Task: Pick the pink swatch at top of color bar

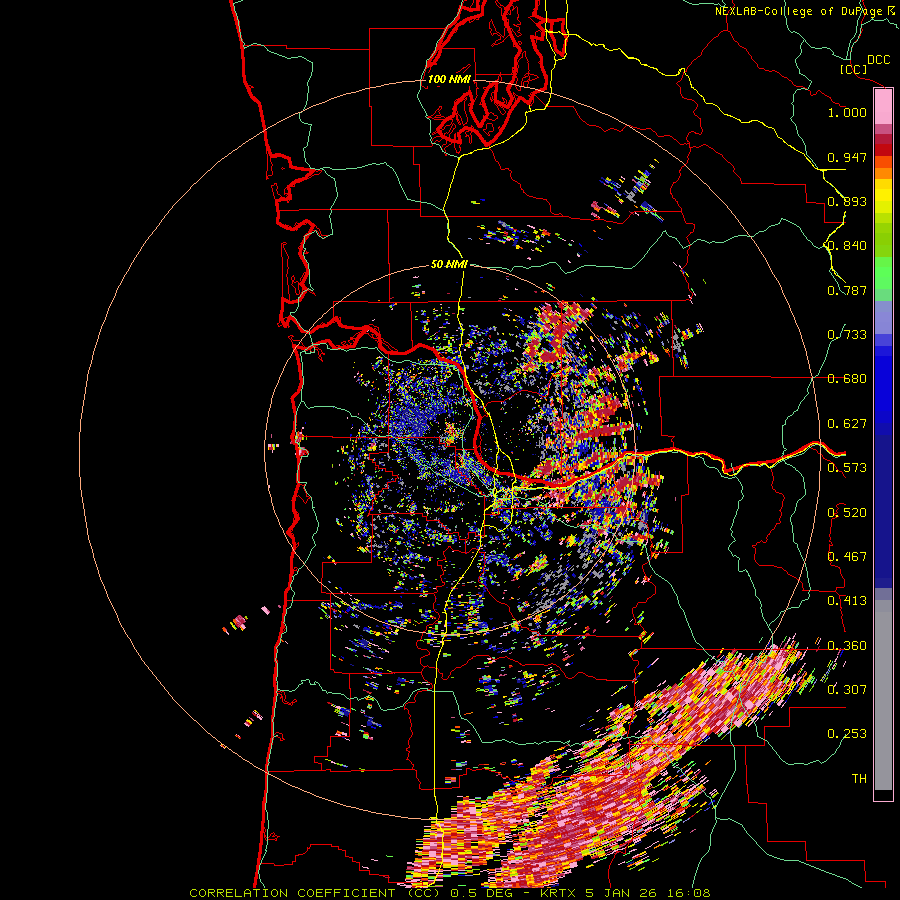Action: 883,107
